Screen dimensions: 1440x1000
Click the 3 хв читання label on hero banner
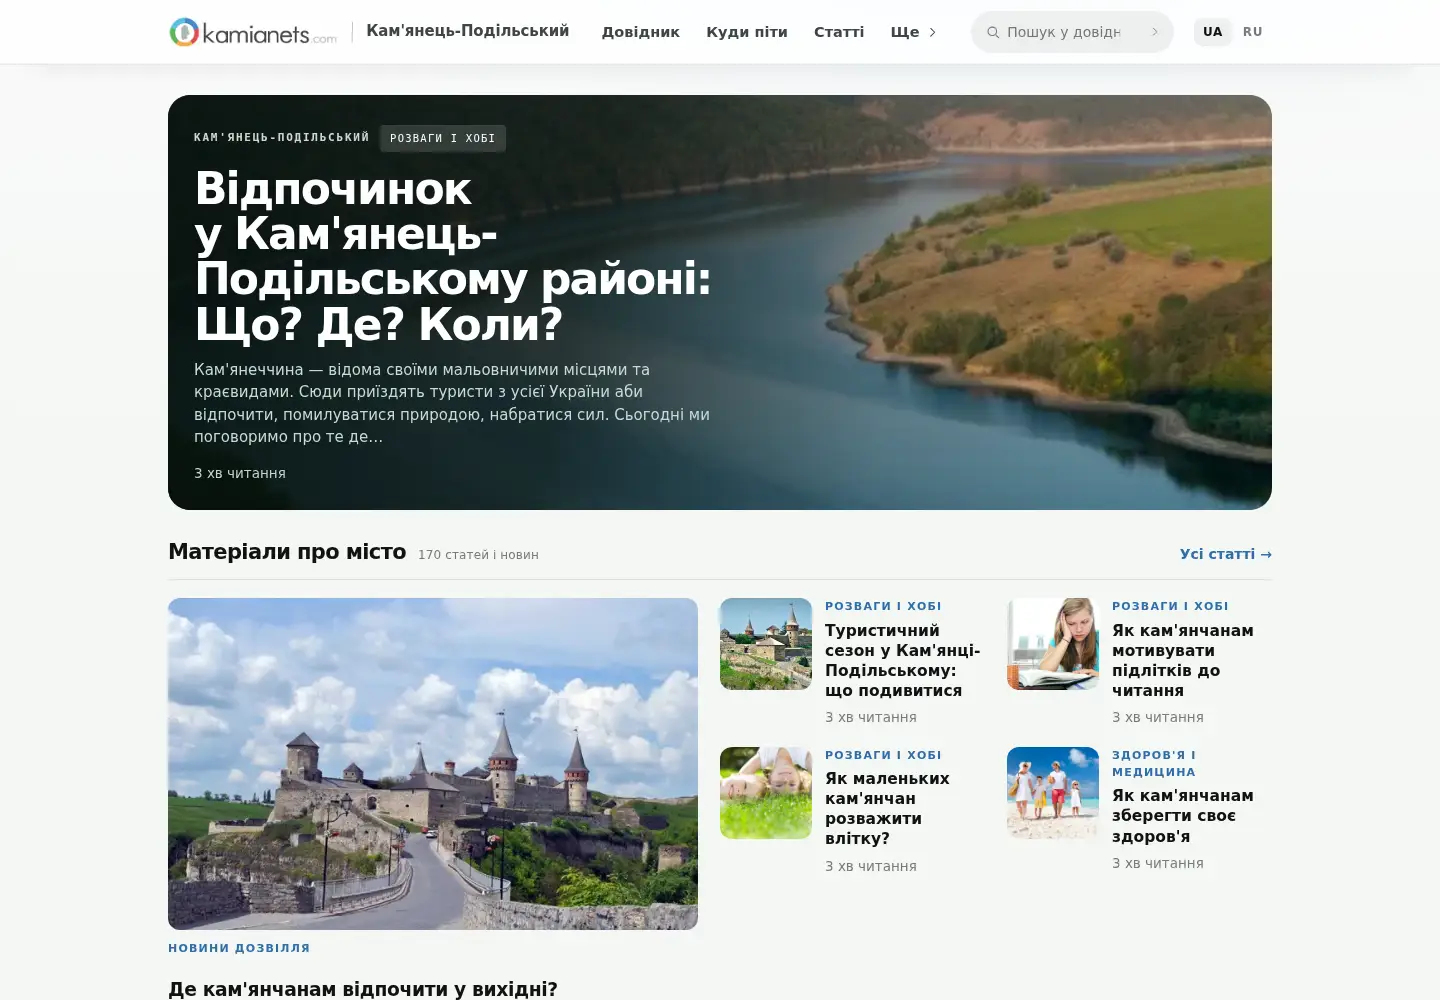[240, 473]
